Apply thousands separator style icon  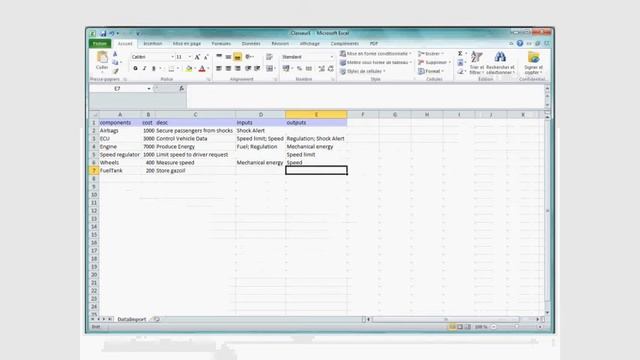point(309,69)
